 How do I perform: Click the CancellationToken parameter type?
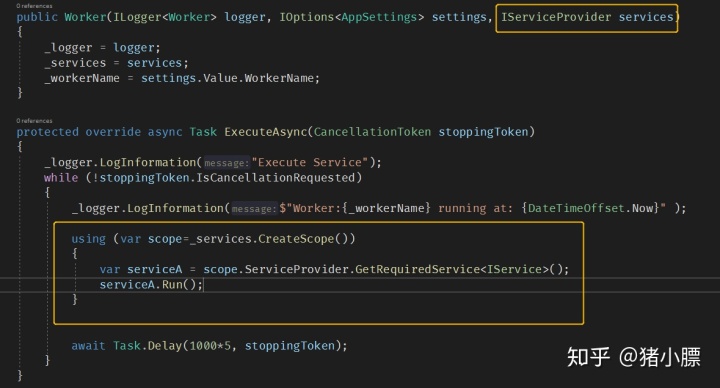372,132
